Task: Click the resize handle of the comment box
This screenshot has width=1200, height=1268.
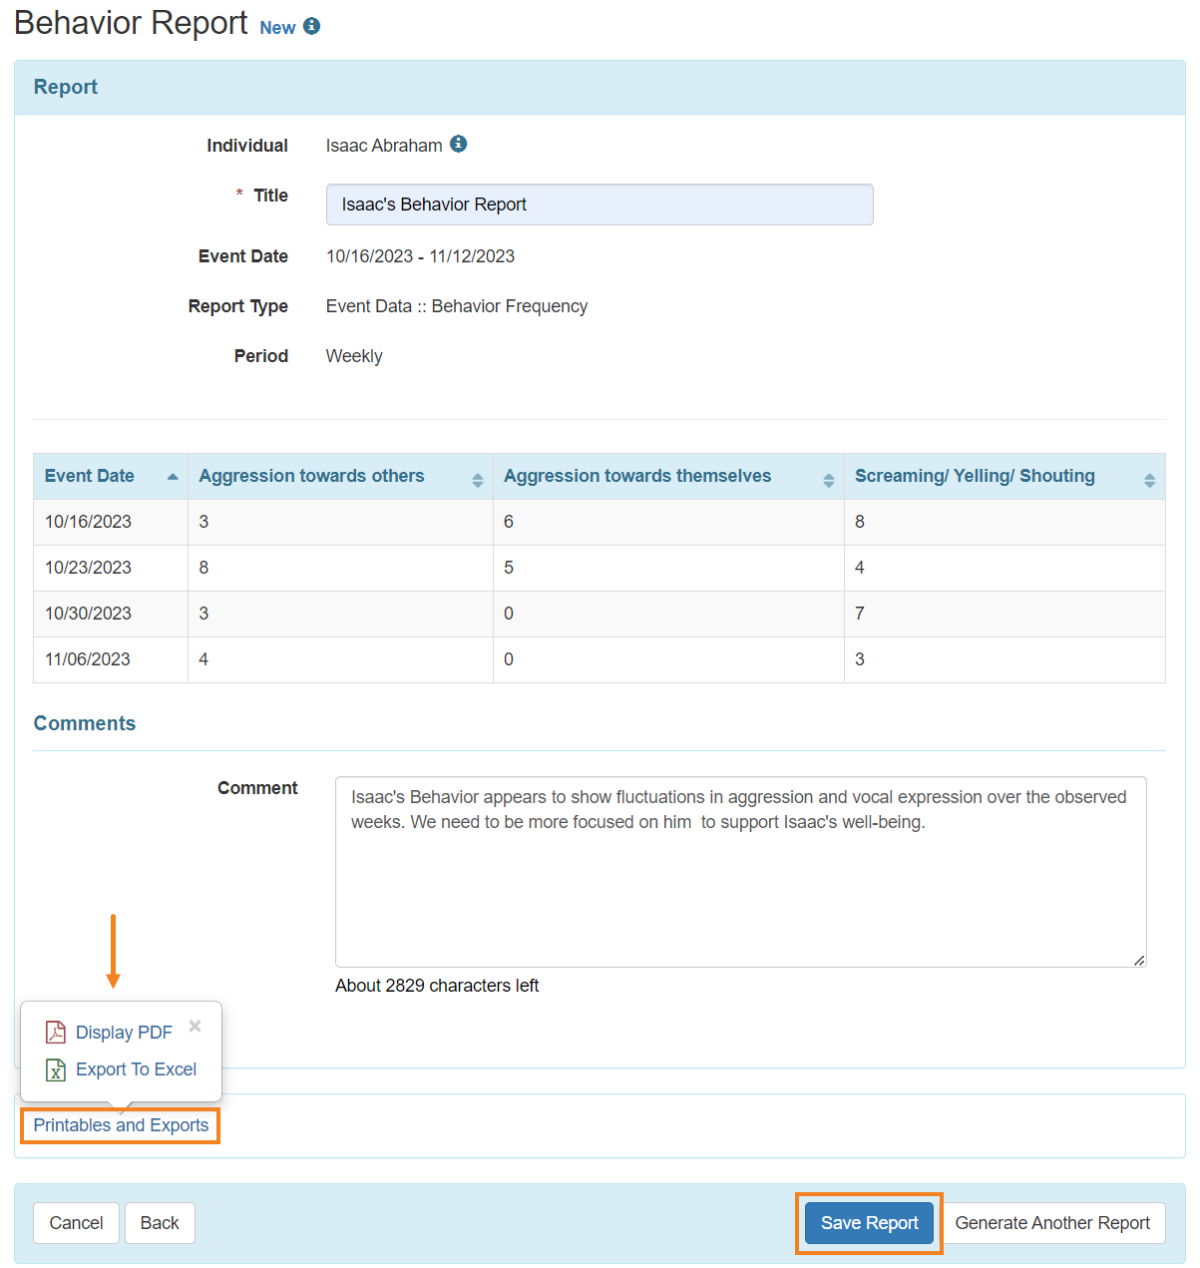Action: (1138, 961)
